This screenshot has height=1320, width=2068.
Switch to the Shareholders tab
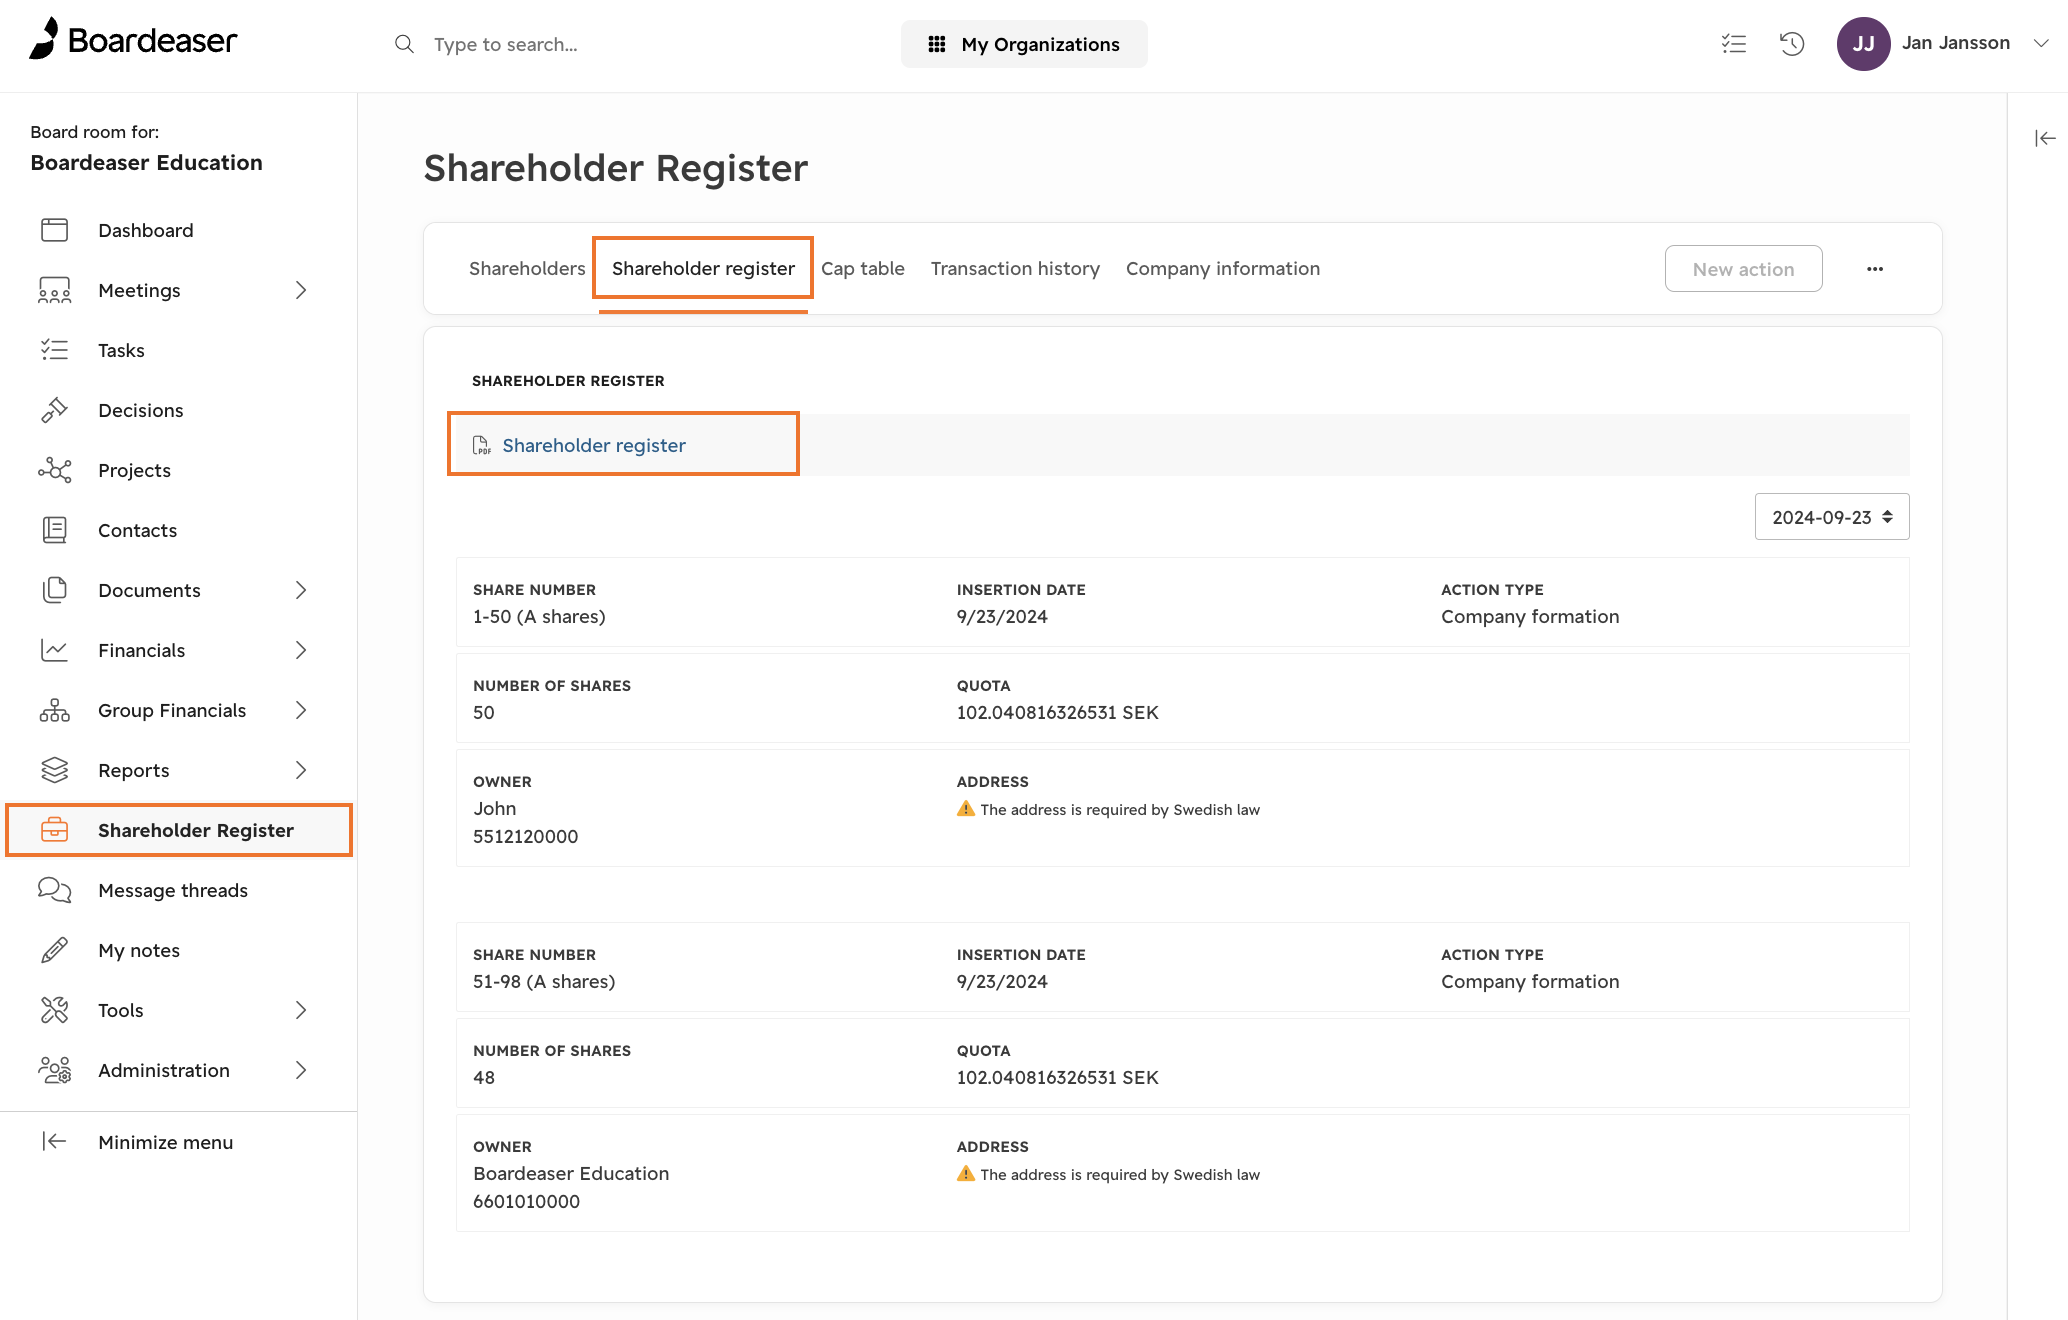tap(527, 268)
